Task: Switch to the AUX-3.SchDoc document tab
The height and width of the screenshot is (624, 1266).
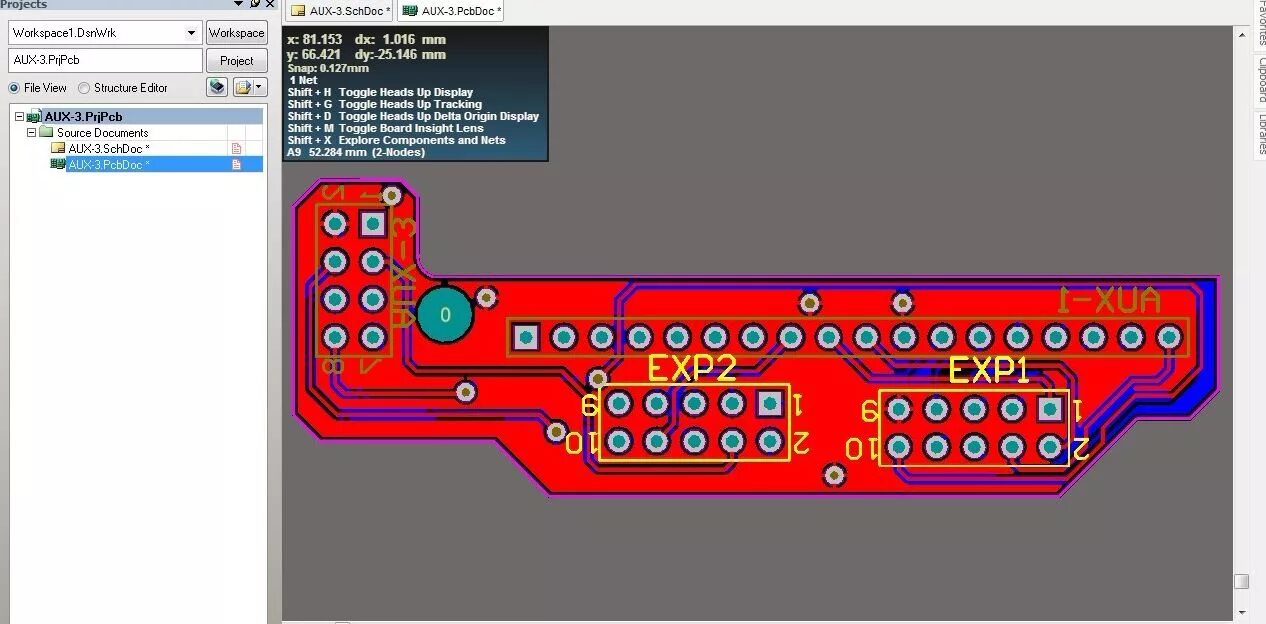Action: point(340,11)
